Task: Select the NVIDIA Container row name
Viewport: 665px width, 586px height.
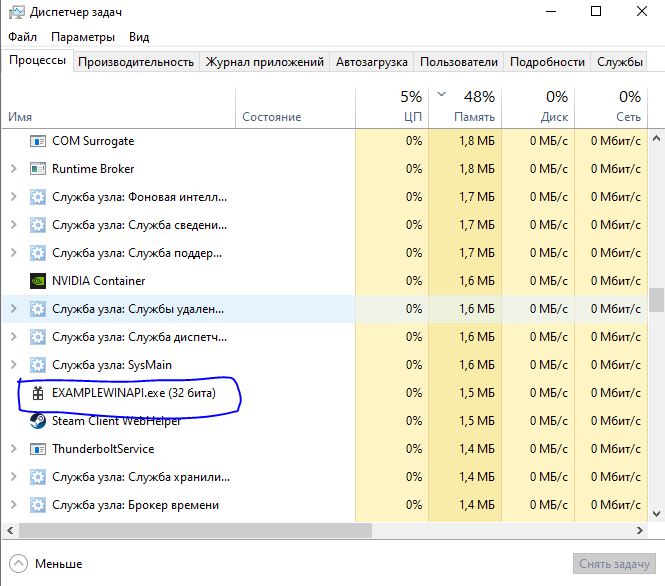Action: click(x=98, y=281)
